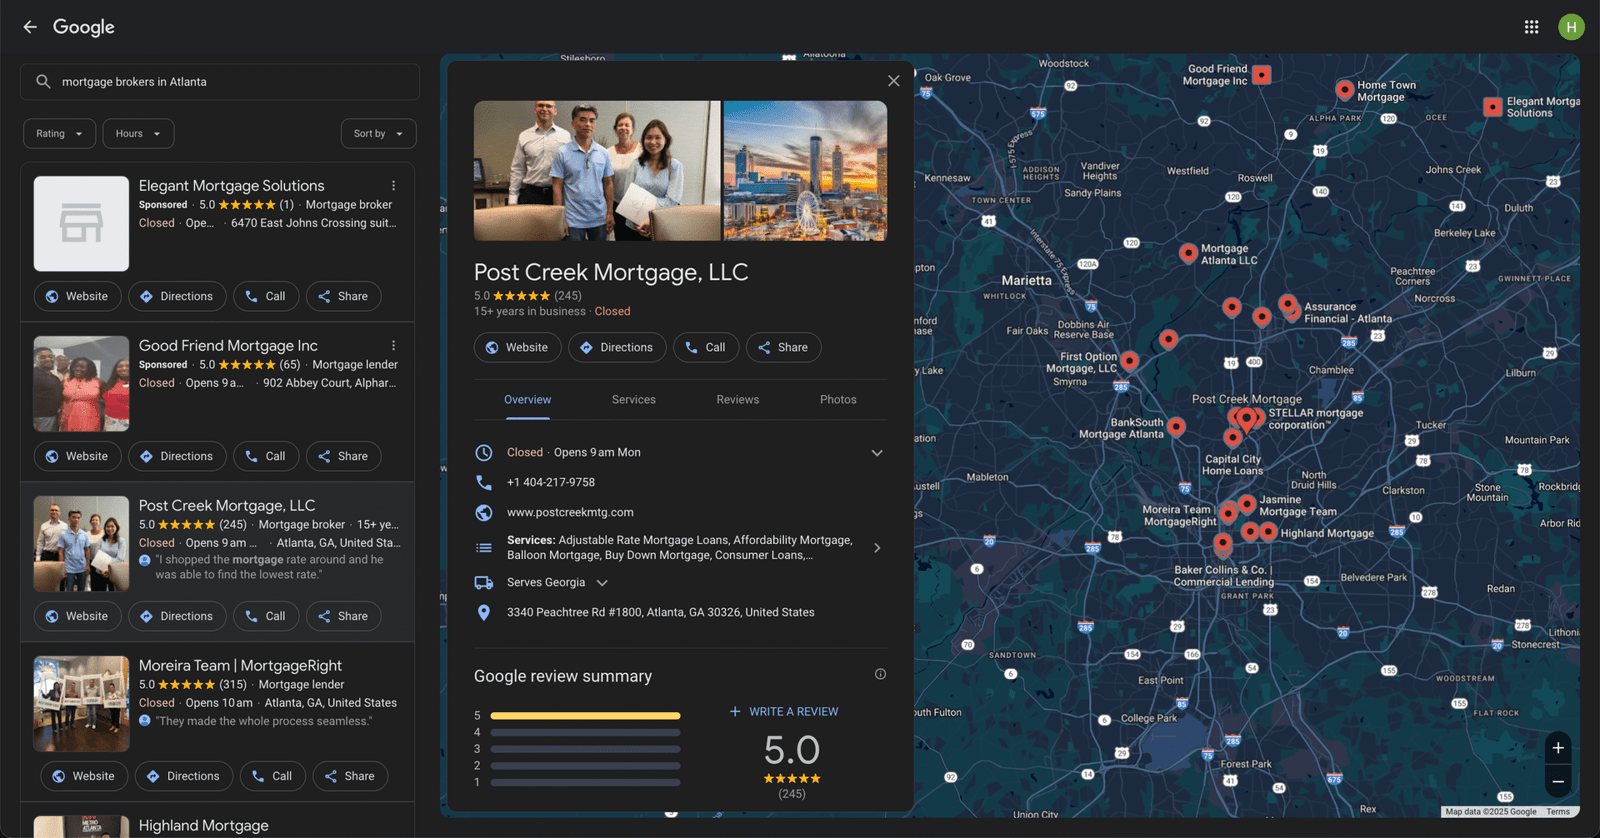Click Directions button in Post Creek details panel
The image size is (1600, 838).
tap(617, 347)
